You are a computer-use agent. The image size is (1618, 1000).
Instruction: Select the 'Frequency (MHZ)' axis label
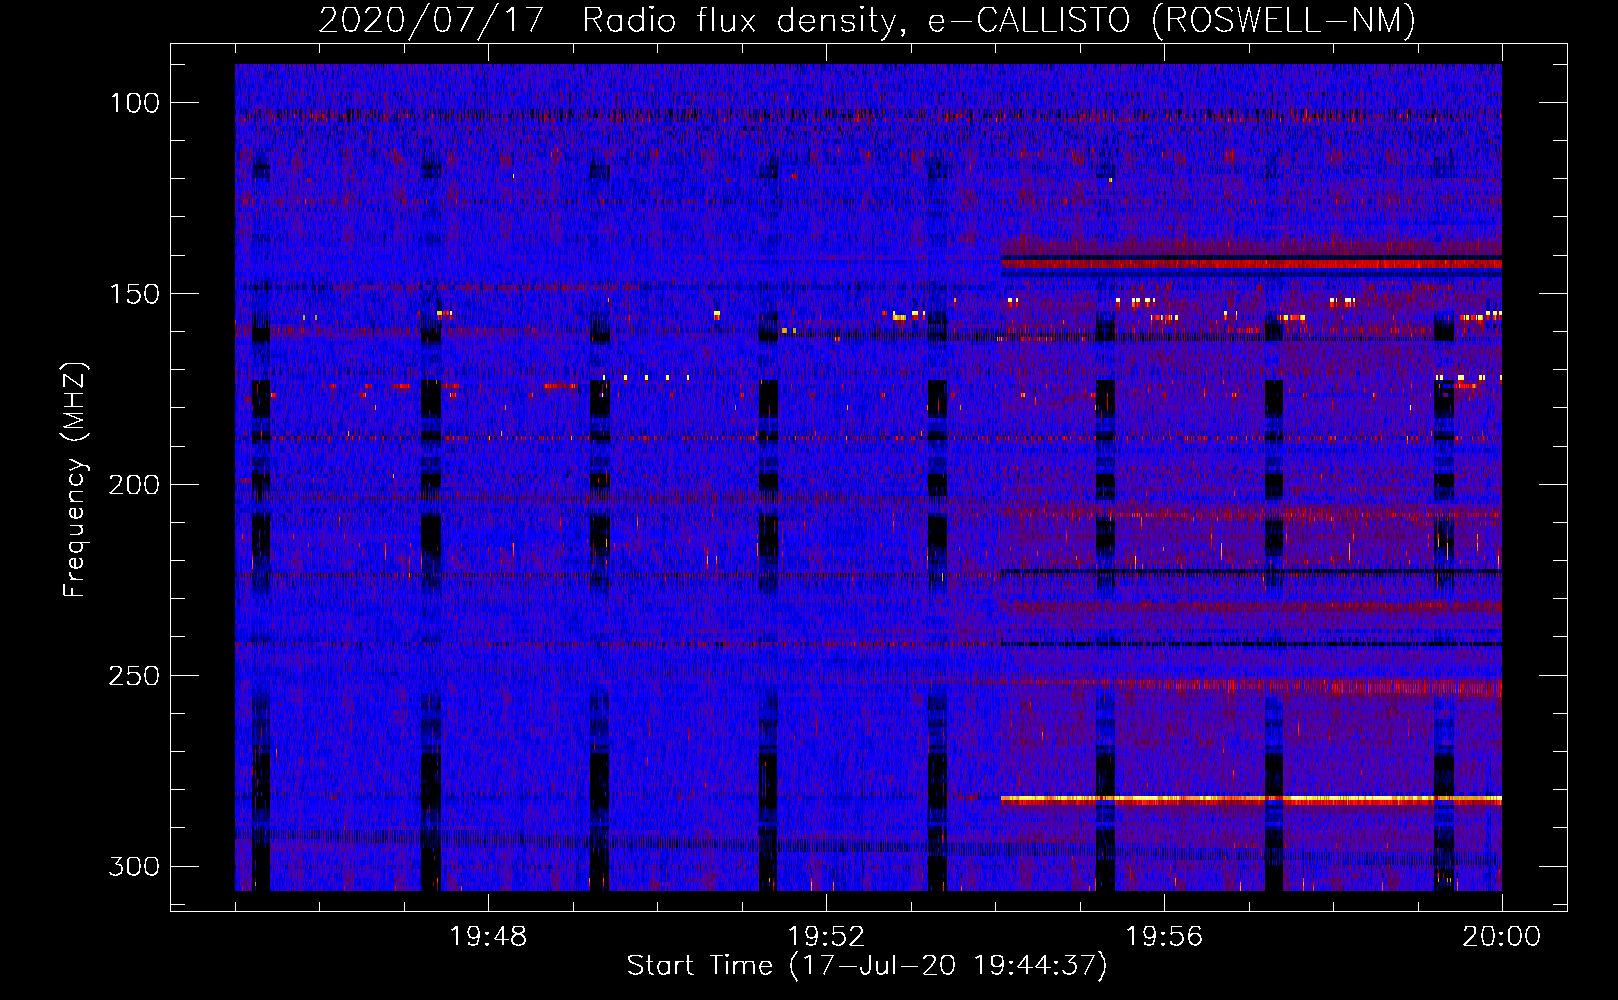tap(75, 480)
